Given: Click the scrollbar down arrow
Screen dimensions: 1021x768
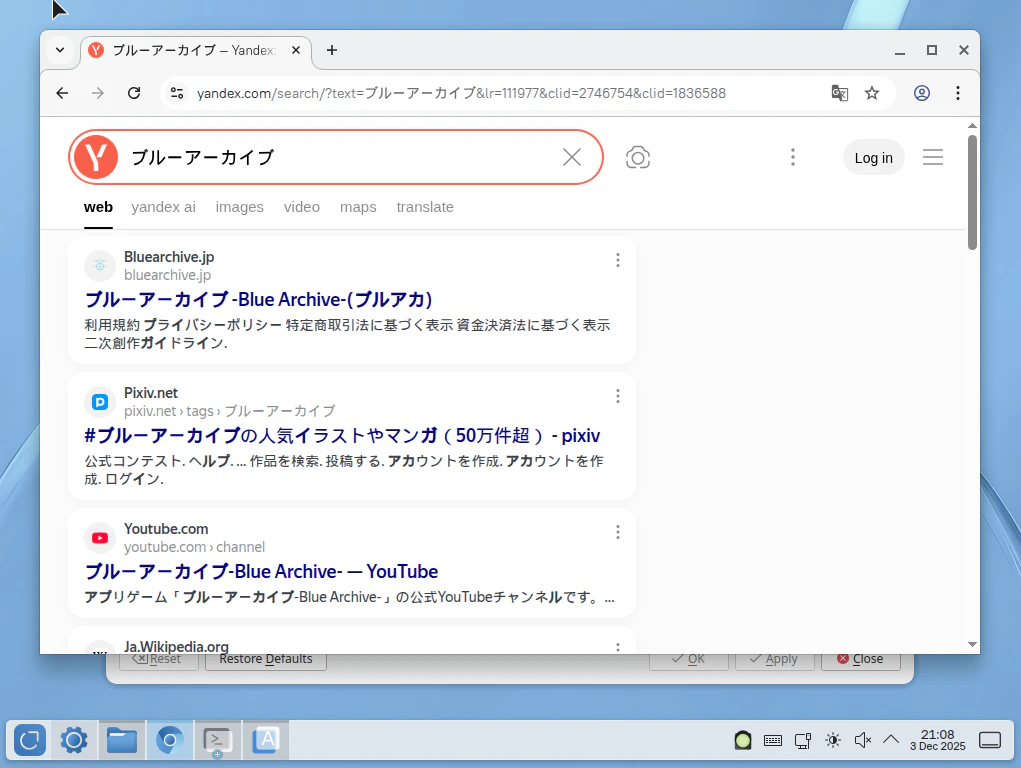Looking at the screenshot, I should click(x=972, y=644).
